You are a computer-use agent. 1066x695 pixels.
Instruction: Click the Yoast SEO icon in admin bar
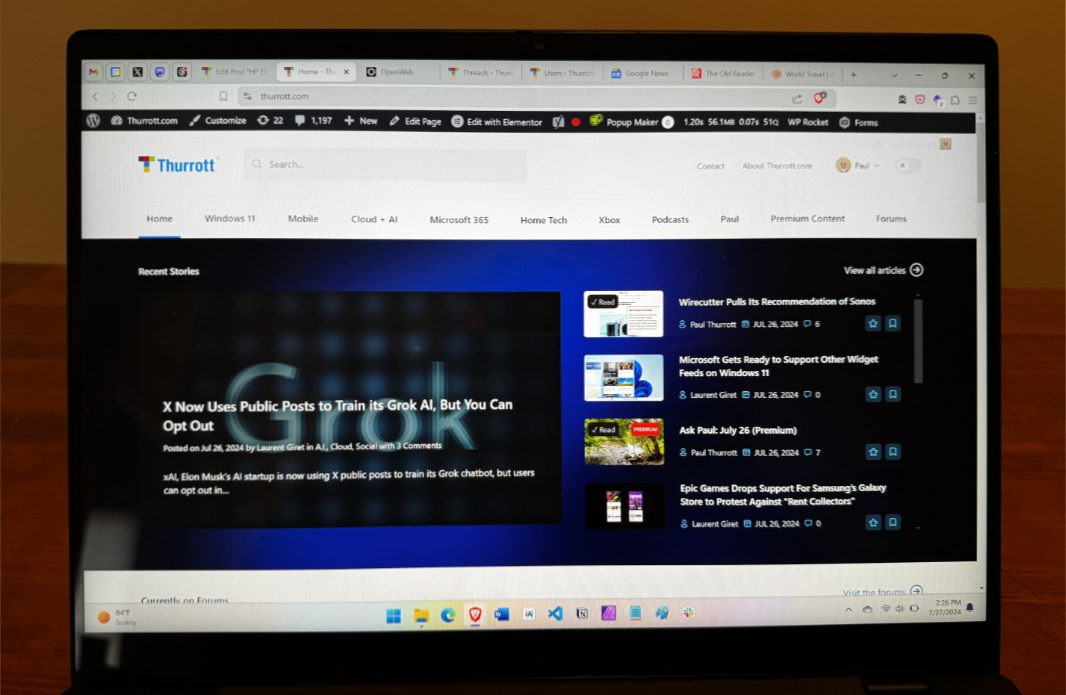[558, 122]
